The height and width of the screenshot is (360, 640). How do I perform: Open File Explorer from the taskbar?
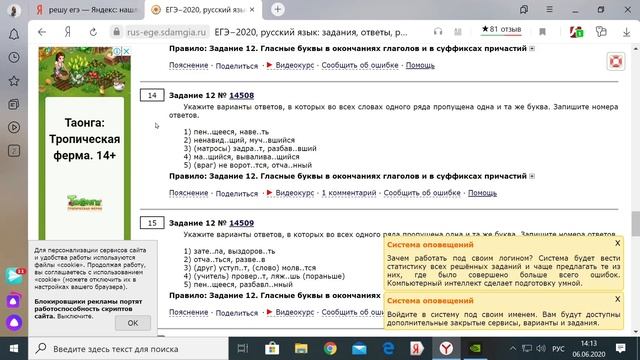[x=301, y=349]
